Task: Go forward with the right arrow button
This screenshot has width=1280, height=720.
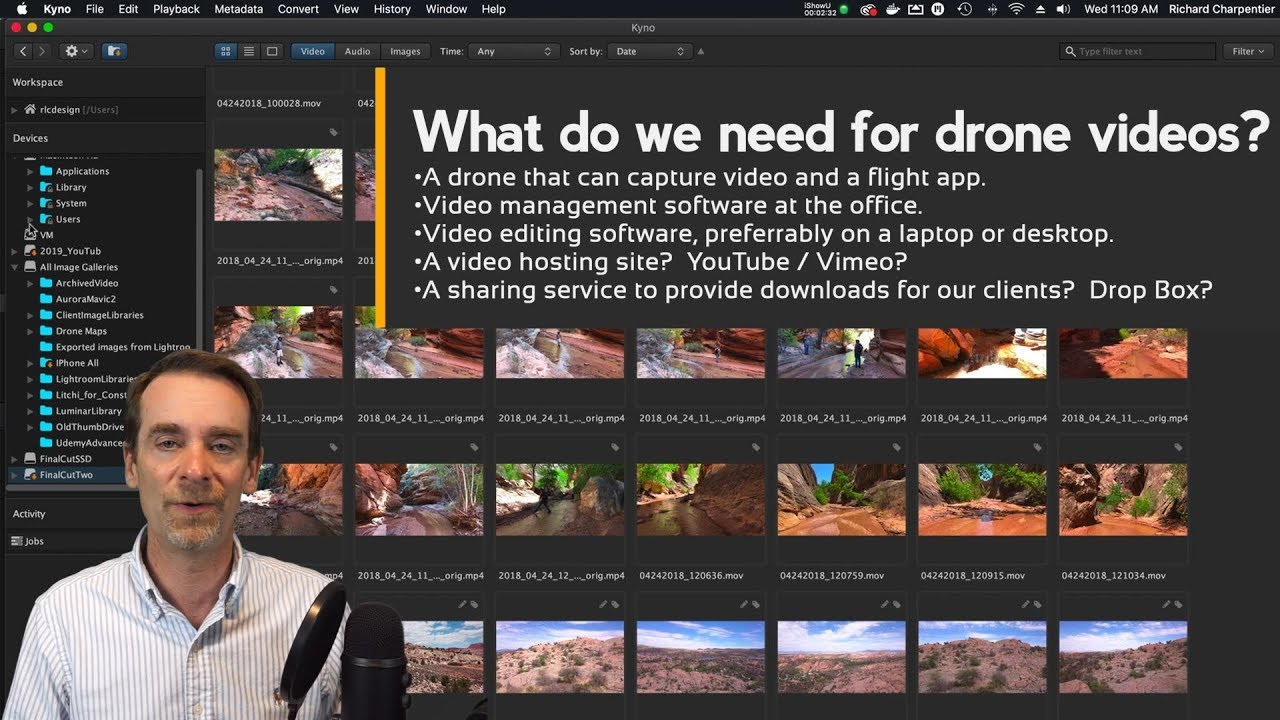Action: pyautogui.click(x=41, y=51)
